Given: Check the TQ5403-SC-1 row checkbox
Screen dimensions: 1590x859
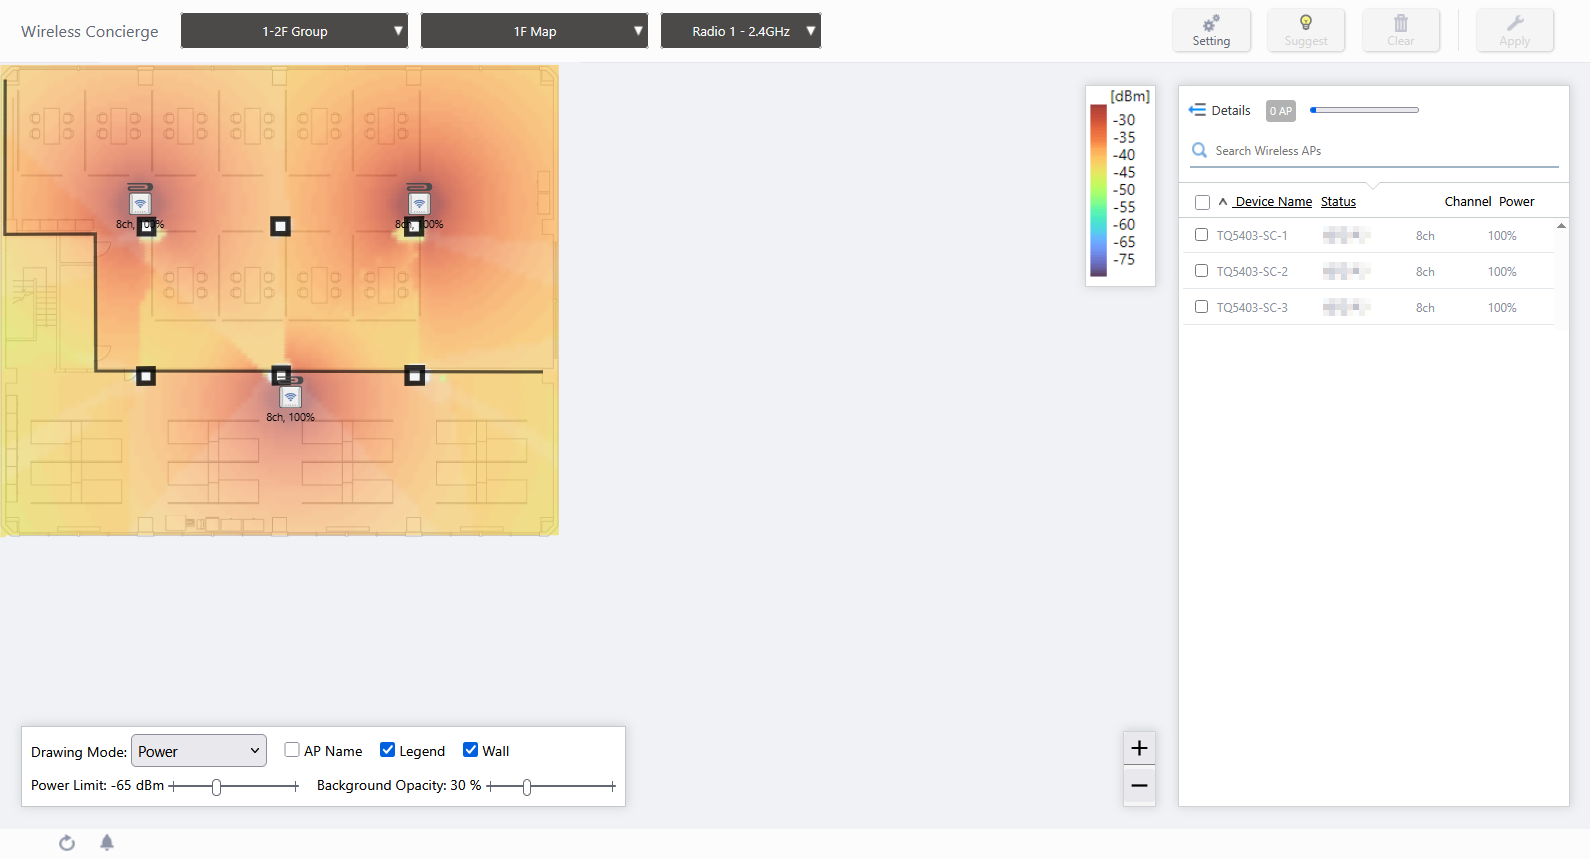Looking at the screenshot, I should click(1201, 235).
